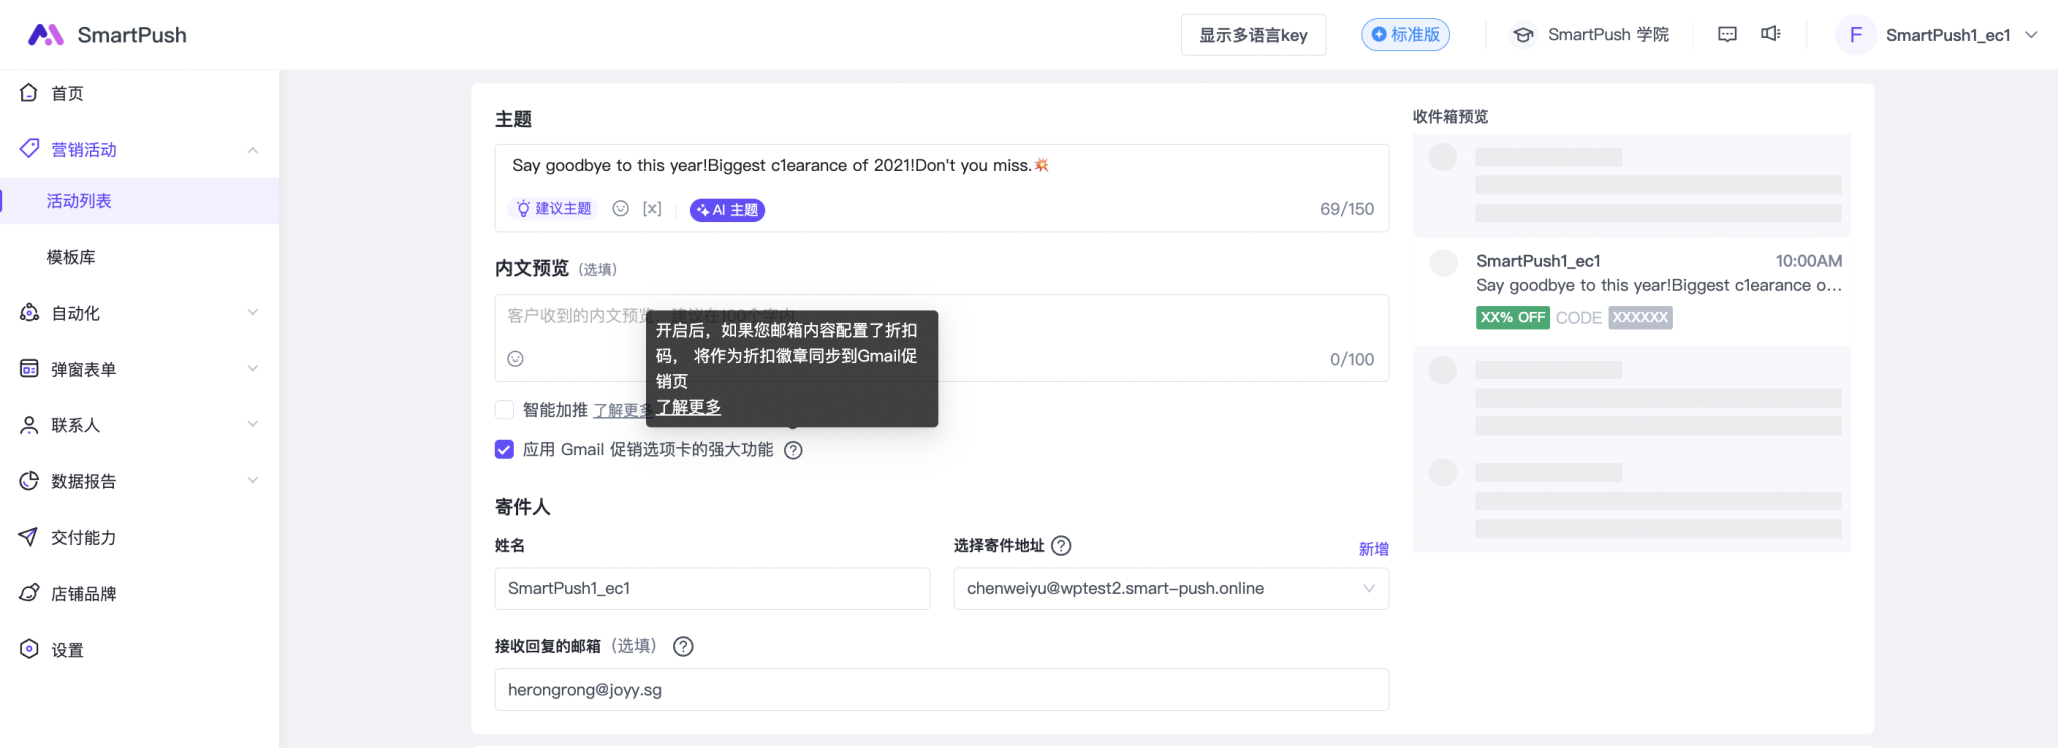The height and width of the screenshot is (748, 2058).
Task: Open the message/feedback icon in top bar
Action: (1727, 35)
